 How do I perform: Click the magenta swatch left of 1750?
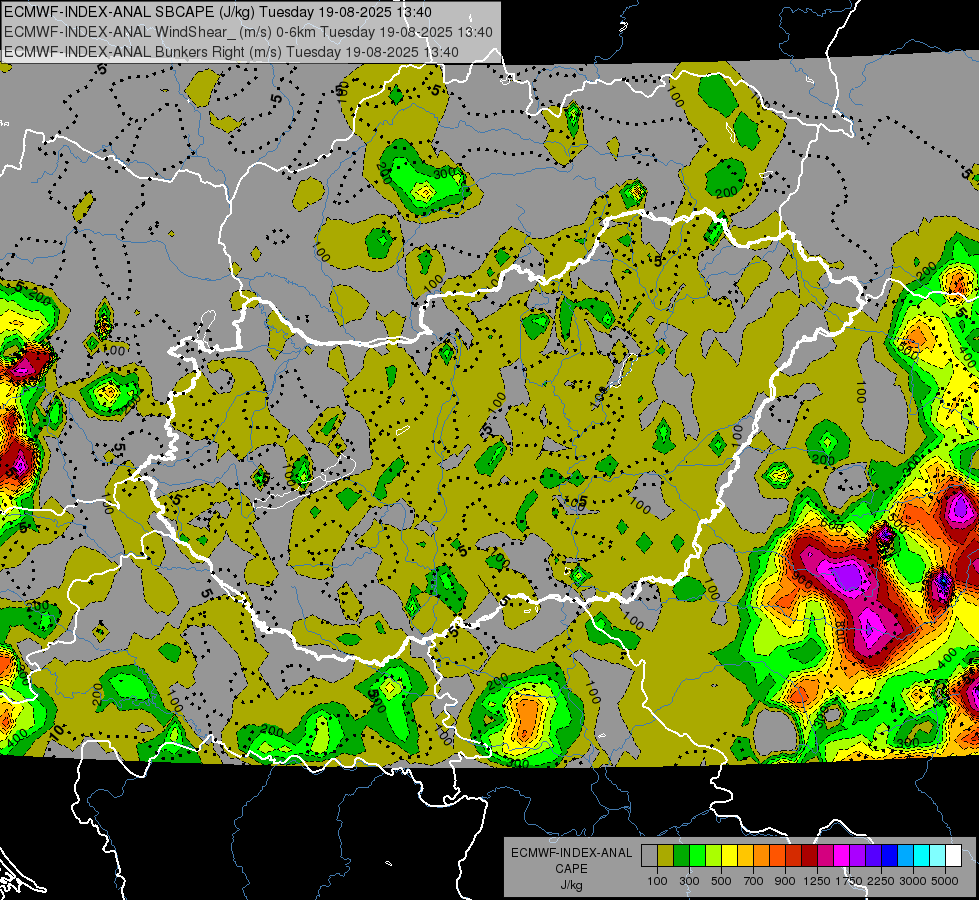tap(842, 855)
